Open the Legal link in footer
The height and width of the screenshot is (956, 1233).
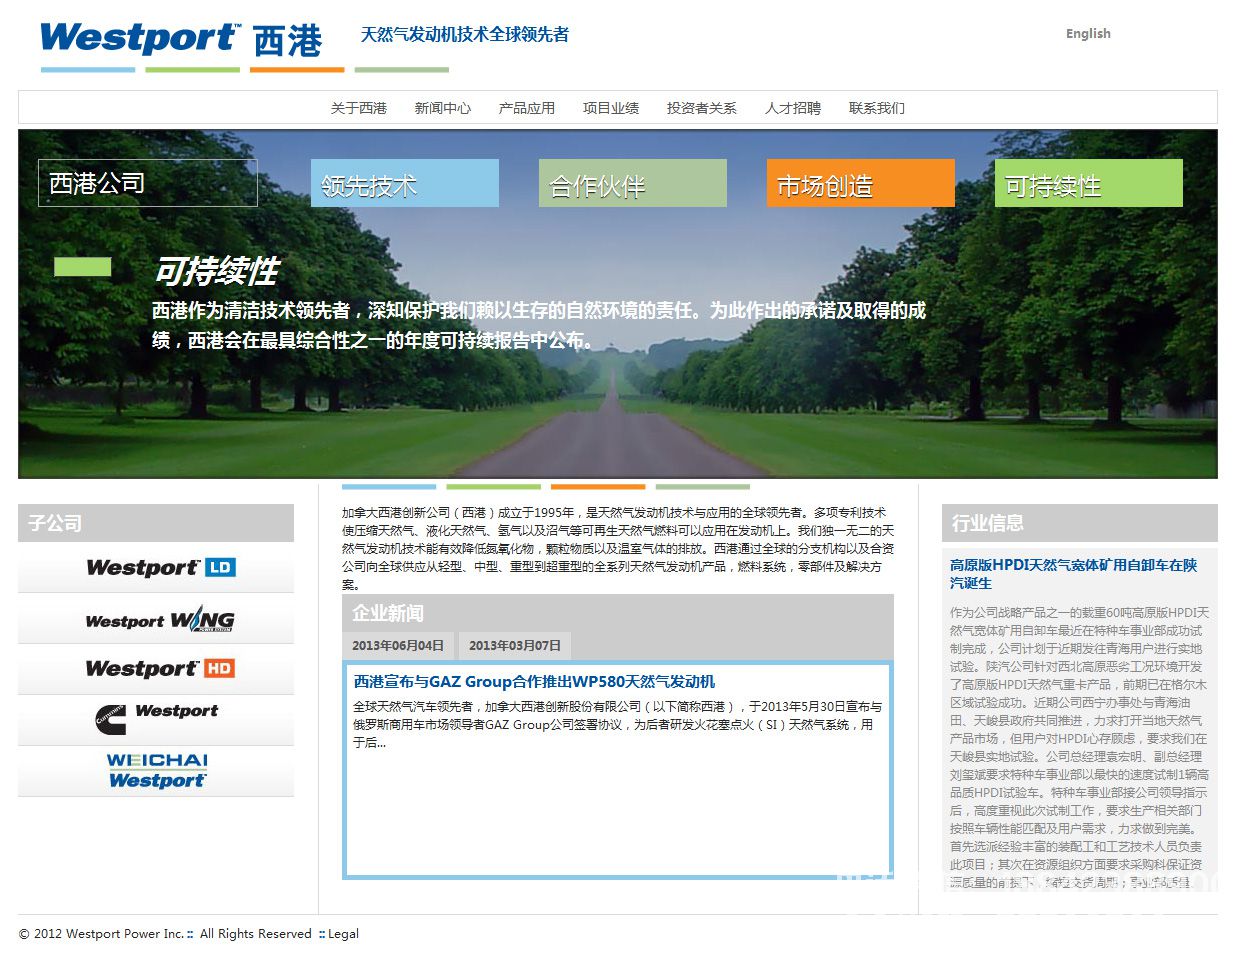coord(343,934)
